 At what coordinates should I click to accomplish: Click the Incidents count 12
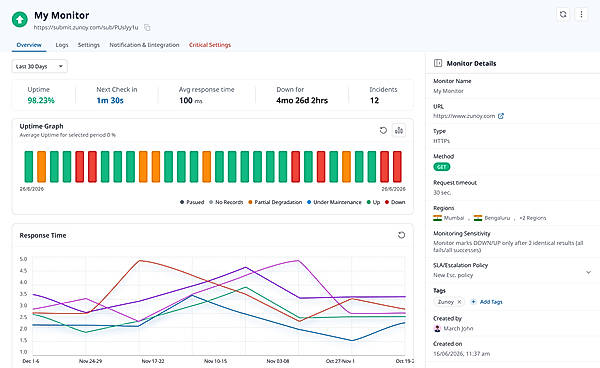(374, 100)
